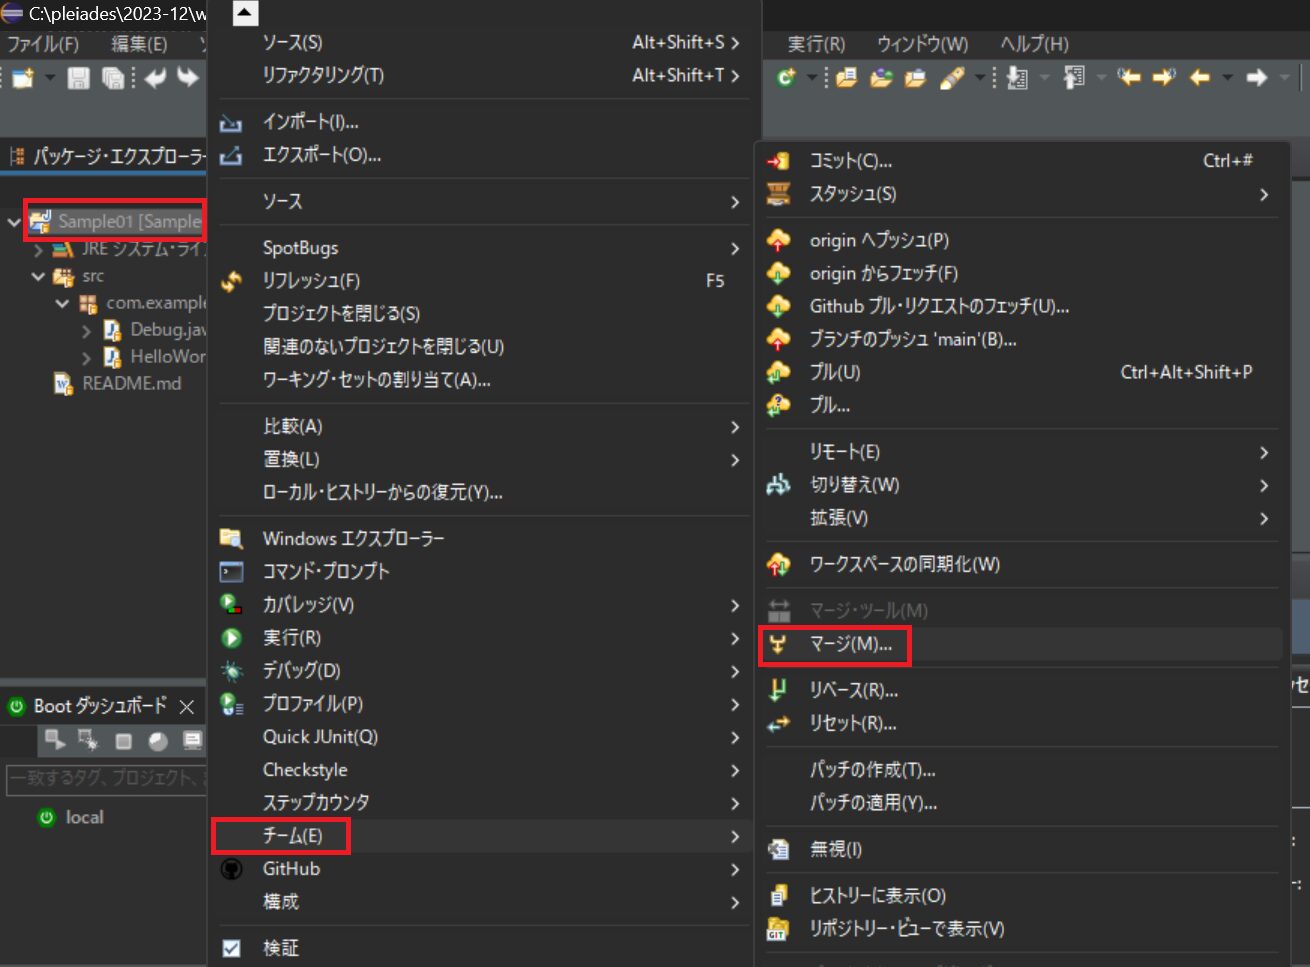Image resolution: width=1310 pixels, height=967 pixels.
Task: Click the Refresh arrows icon
Action: (x=231, y=281)
